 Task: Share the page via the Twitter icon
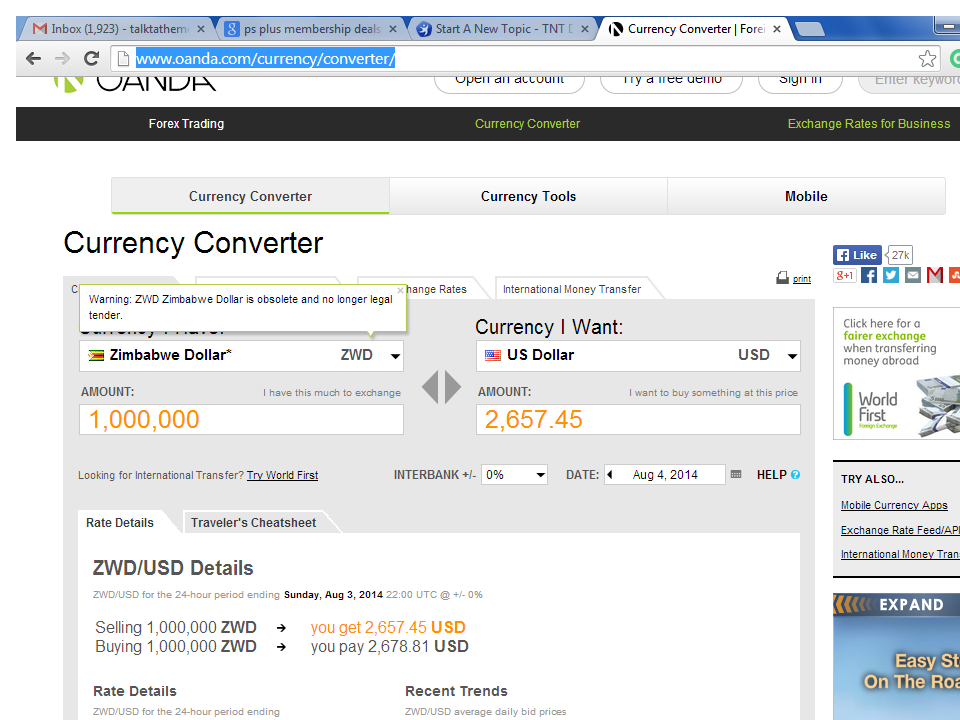tap(891, 275)
